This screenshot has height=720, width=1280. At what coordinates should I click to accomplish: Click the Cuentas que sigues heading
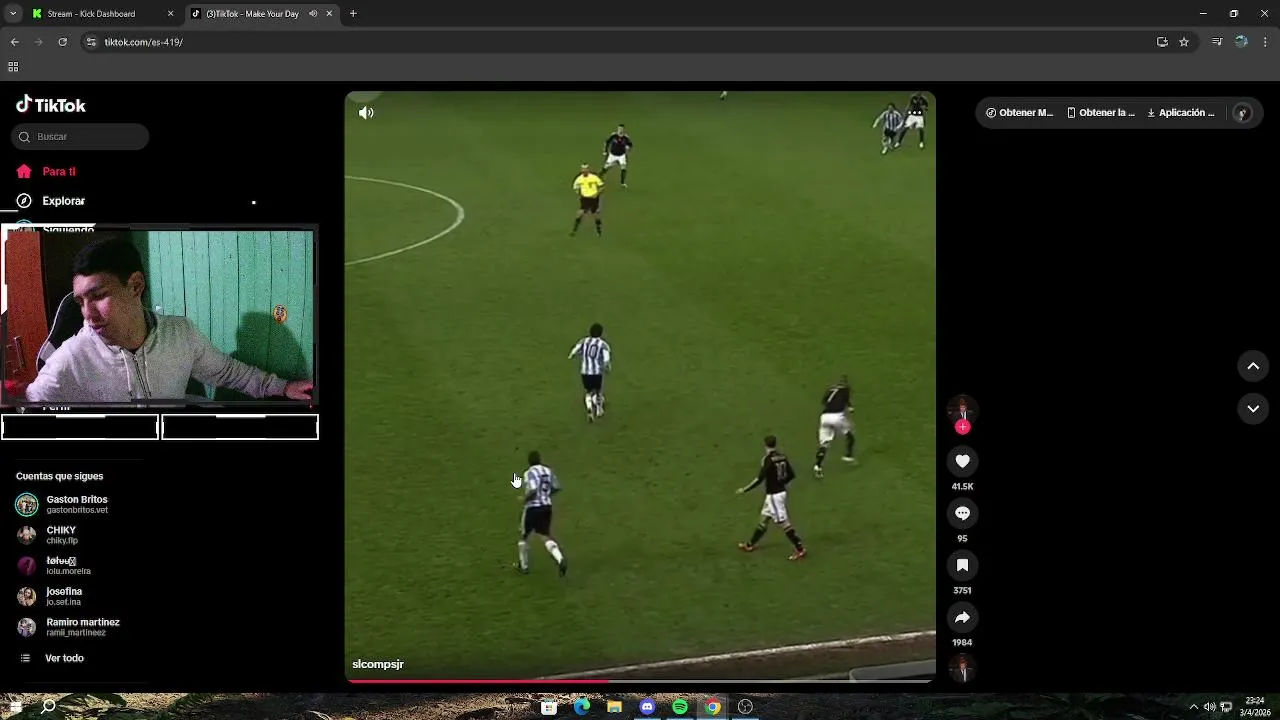[59, 476]
